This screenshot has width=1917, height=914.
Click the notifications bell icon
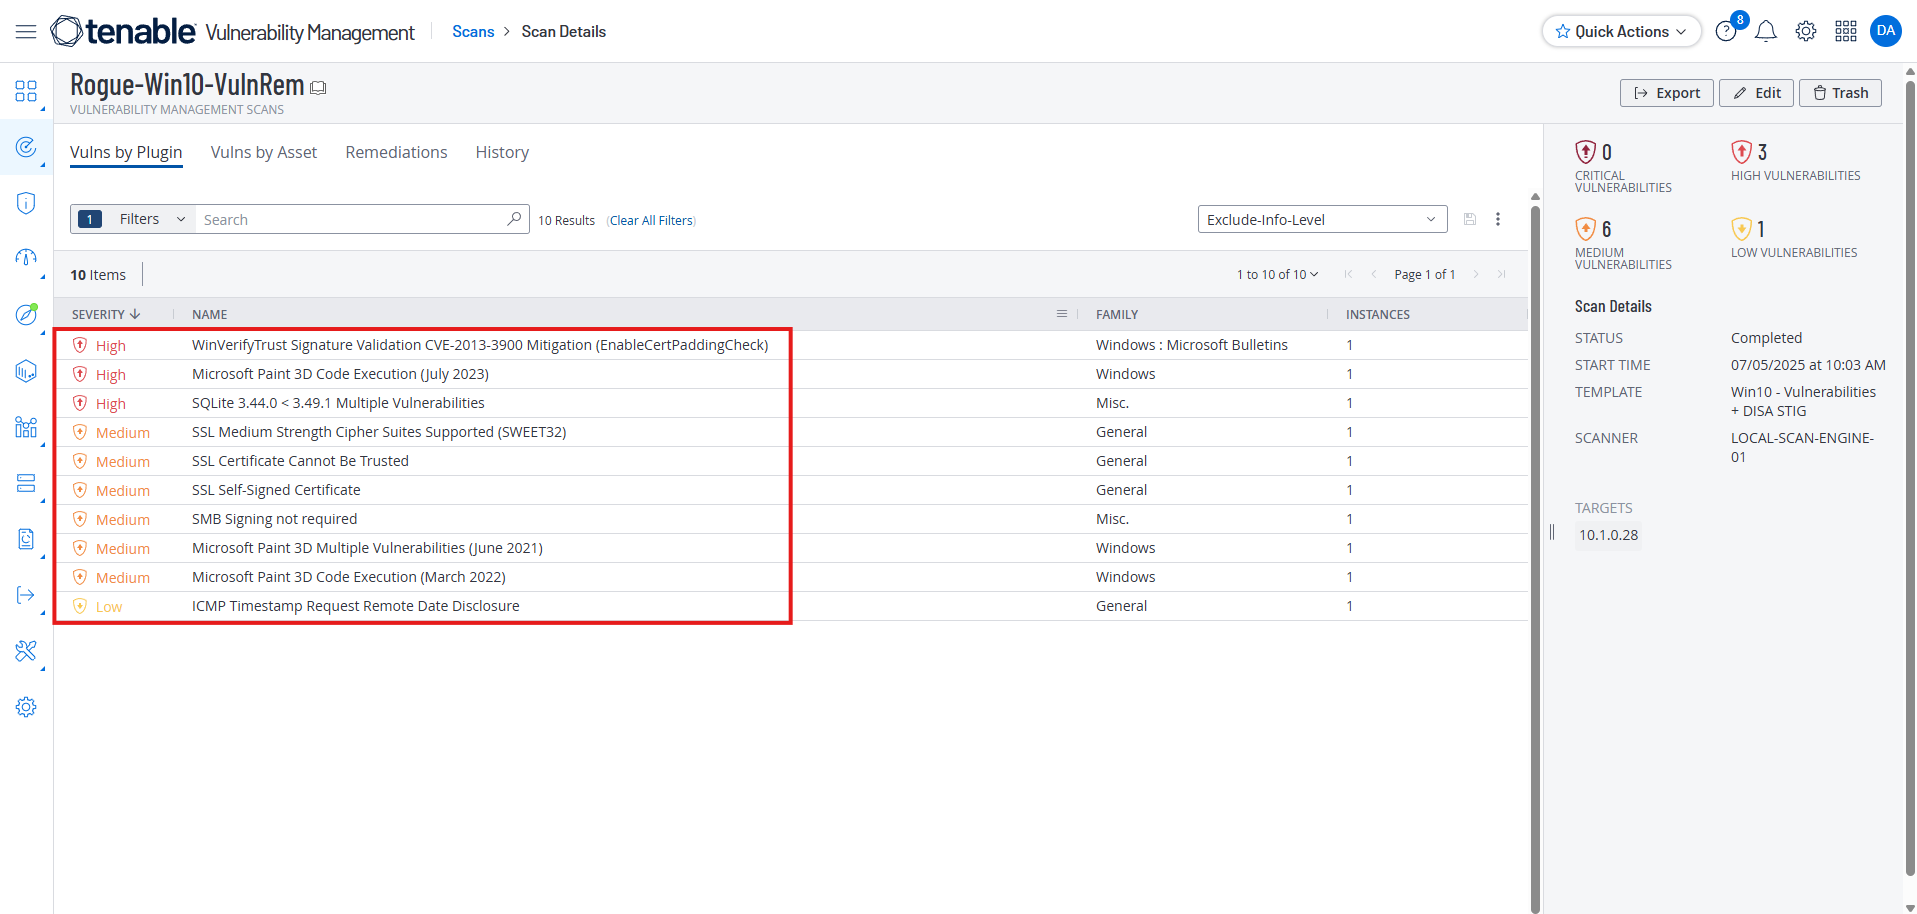click(1766, 32)
